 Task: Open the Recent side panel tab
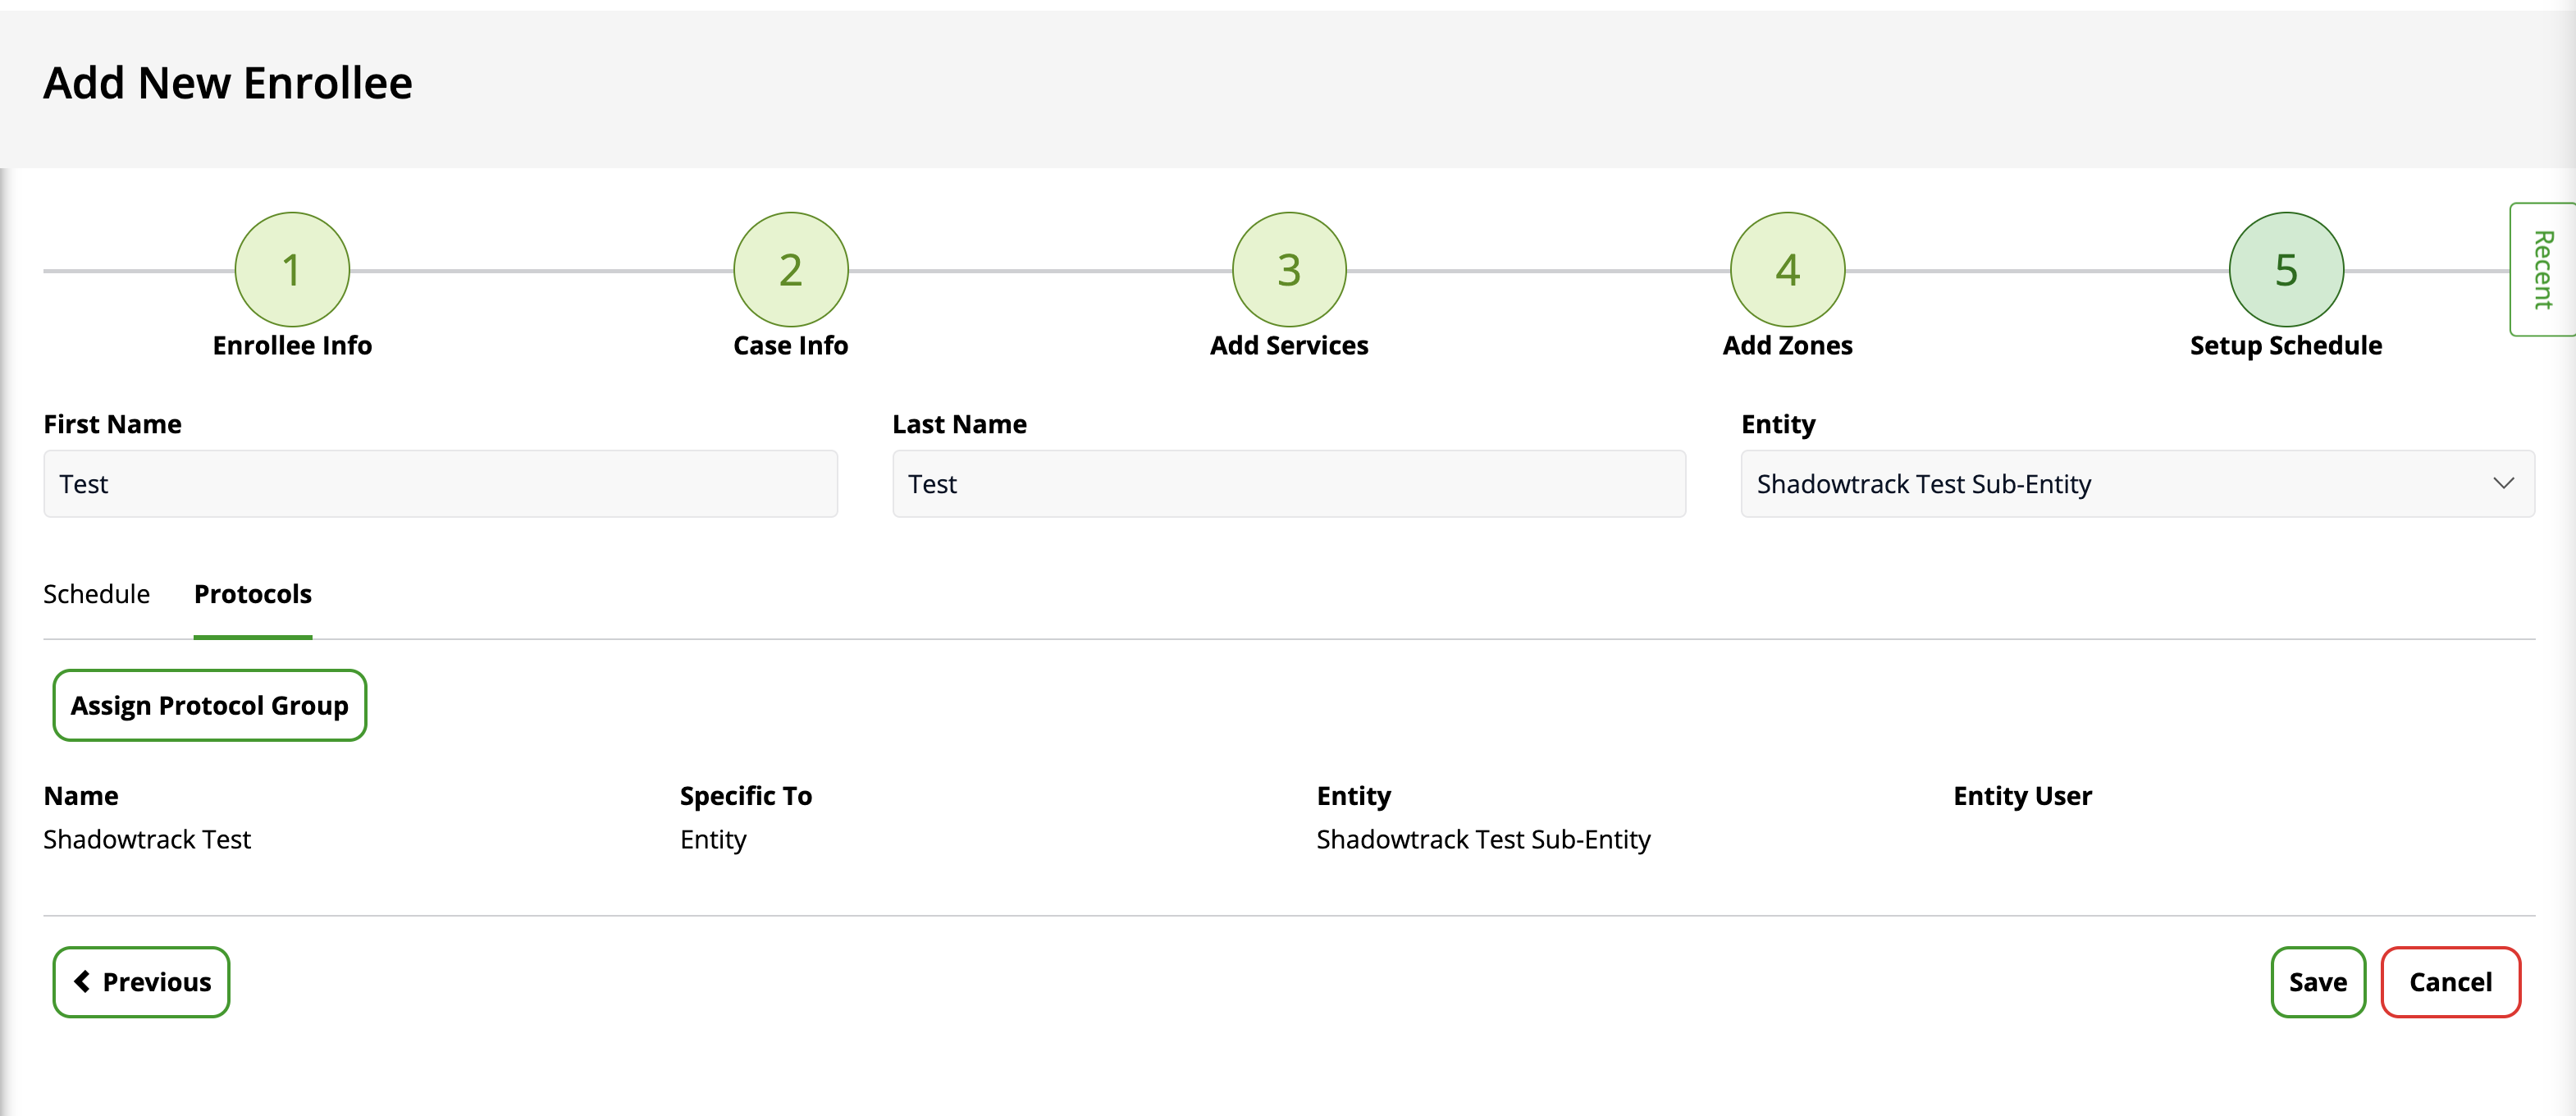[x=2542, y=269]
